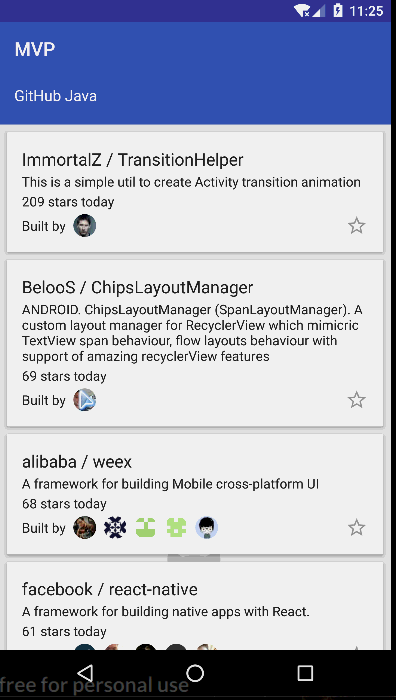Open the BelooS contributor avatar
The width and height of the screenshot is (396, 700).
click(x=84, y=400)
